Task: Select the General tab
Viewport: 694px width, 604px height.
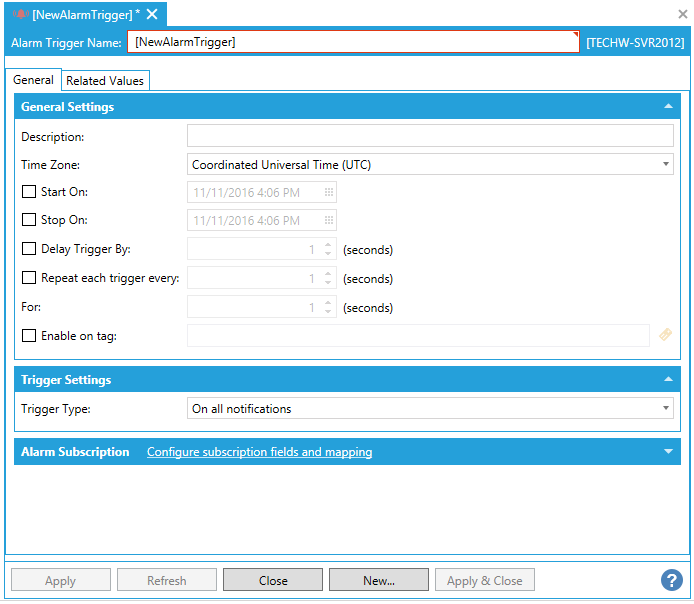Action: 34,80
